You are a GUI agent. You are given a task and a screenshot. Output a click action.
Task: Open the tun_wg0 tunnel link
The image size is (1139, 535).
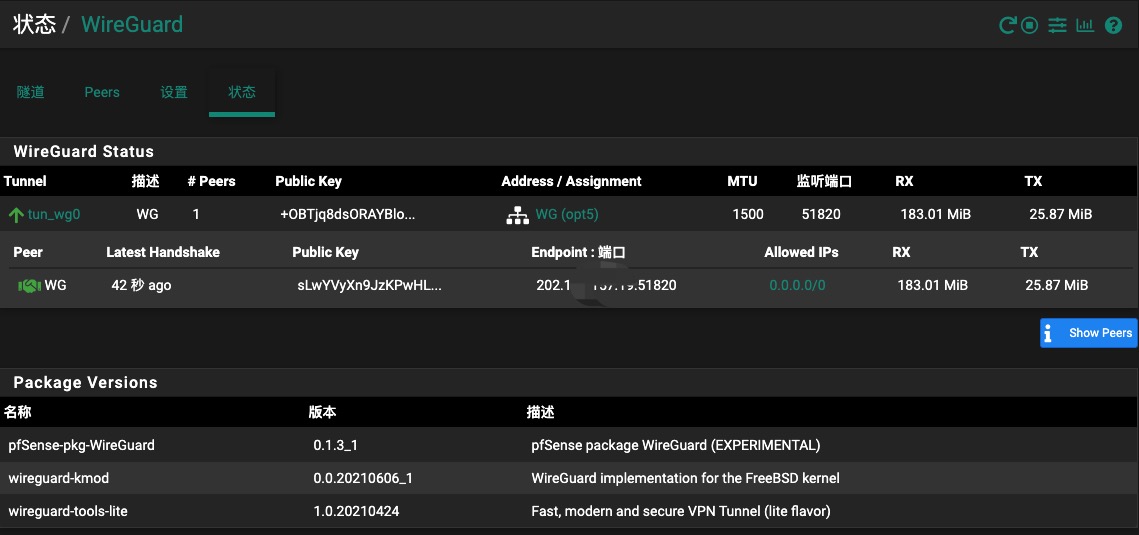pyautogui.click(x=54, y=214)
